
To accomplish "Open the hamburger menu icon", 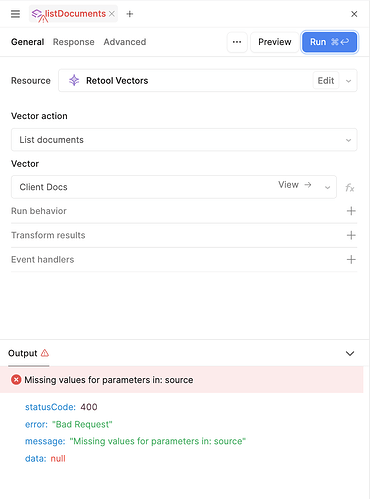I will click(x=15, y=14).
